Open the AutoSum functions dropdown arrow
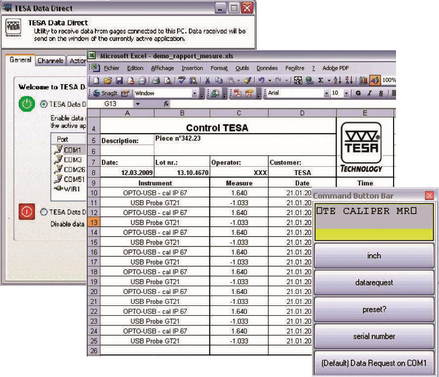The height and width of the screenshot is (377, 439). (329, 80)
